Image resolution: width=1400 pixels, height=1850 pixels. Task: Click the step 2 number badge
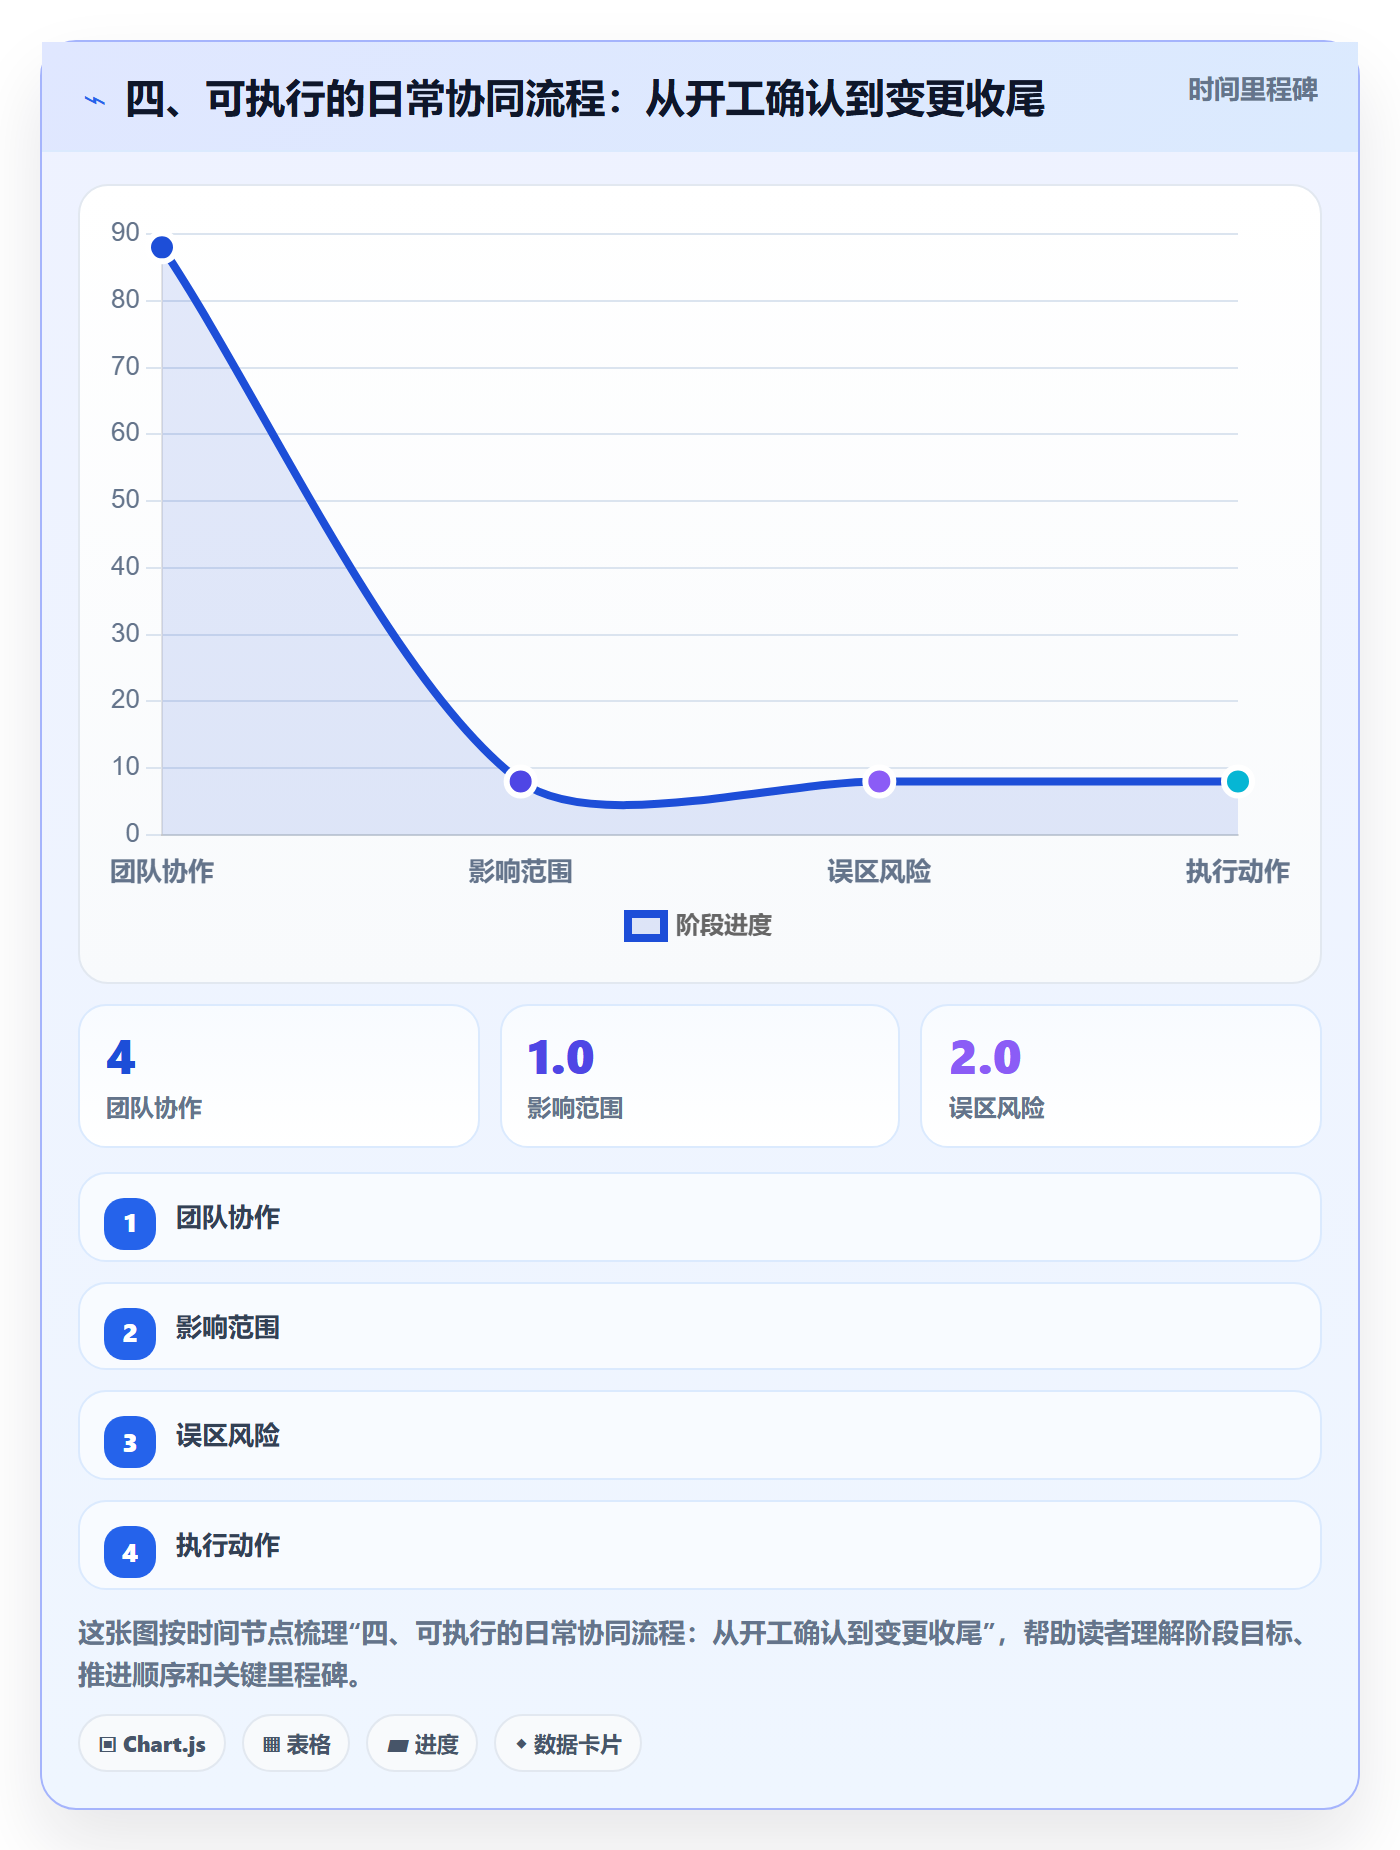130,1333
